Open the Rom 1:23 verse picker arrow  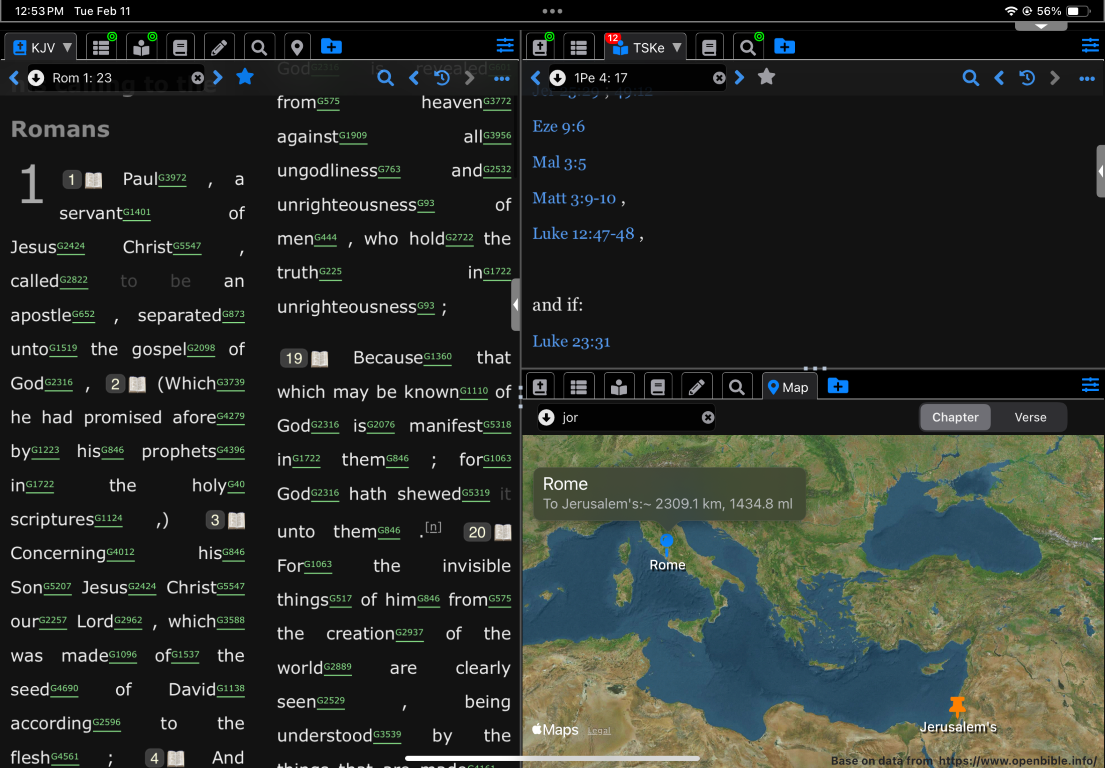36,78
